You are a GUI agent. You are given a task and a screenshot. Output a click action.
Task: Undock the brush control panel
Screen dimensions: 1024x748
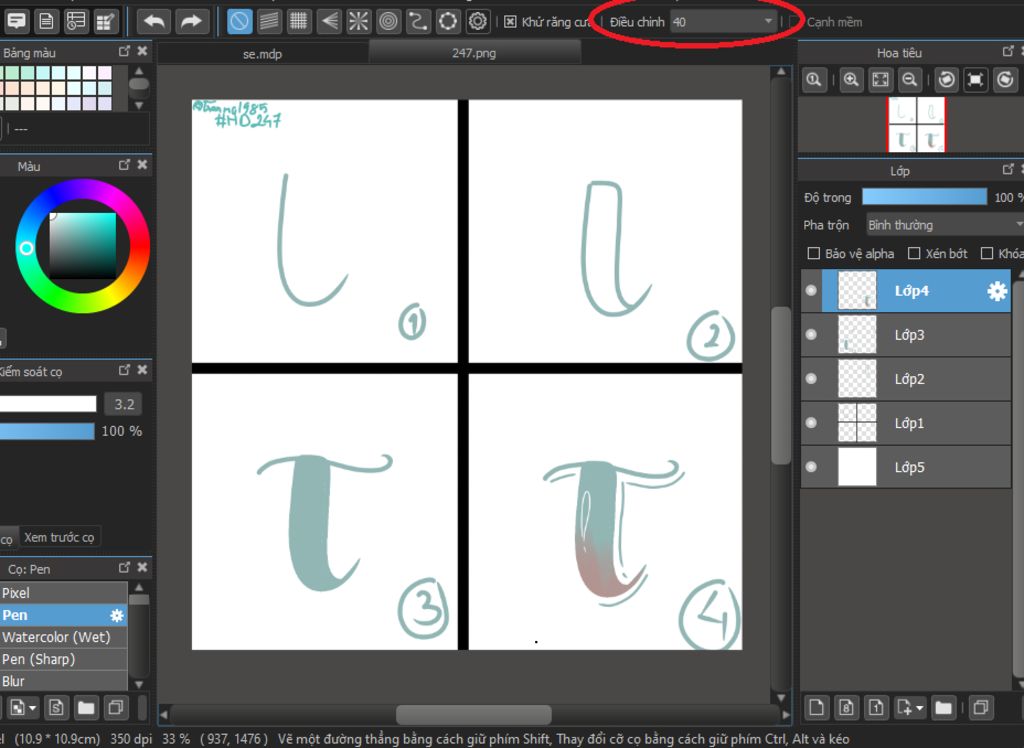(124, 370)
